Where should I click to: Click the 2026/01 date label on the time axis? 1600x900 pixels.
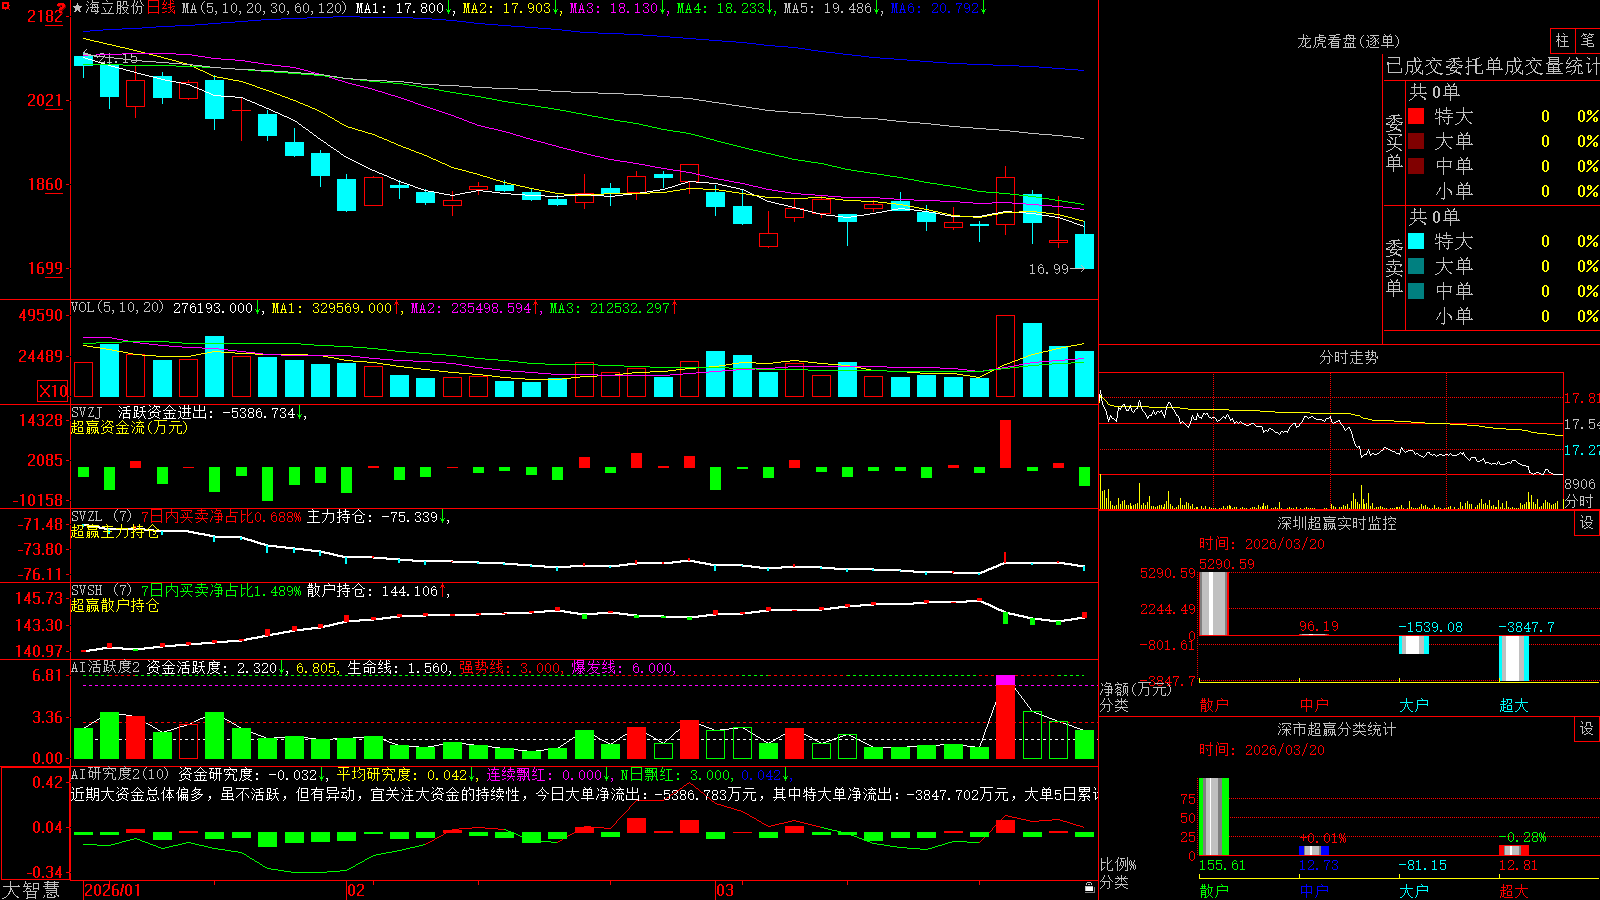(113, 890)
